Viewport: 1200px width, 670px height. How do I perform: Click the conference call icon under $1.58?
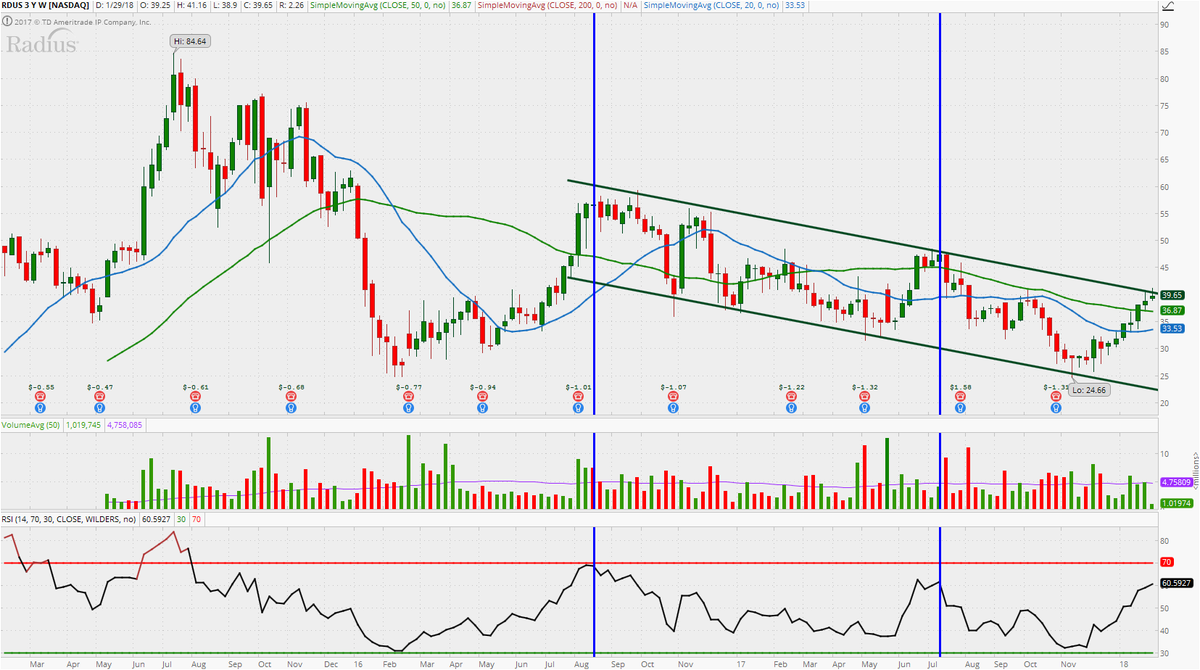tap(961, 396)
